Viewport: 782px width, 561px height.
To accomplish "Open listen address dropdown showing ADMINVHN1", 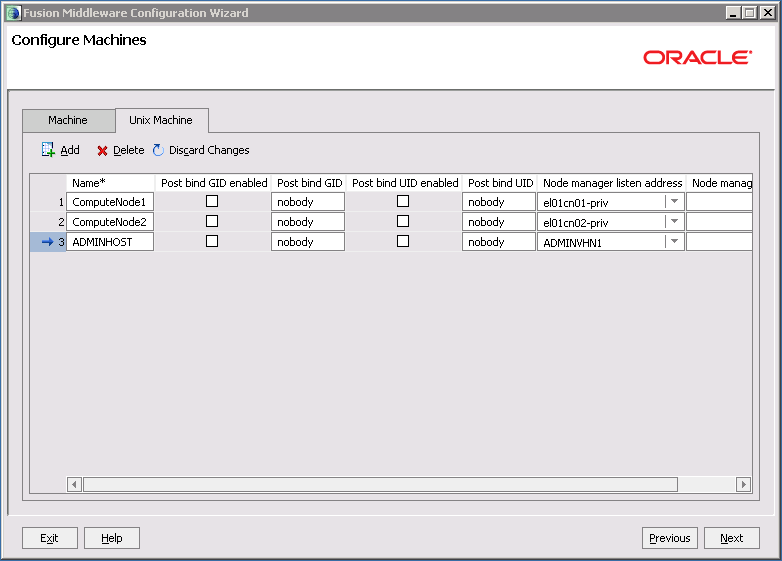I will point(674,241).
